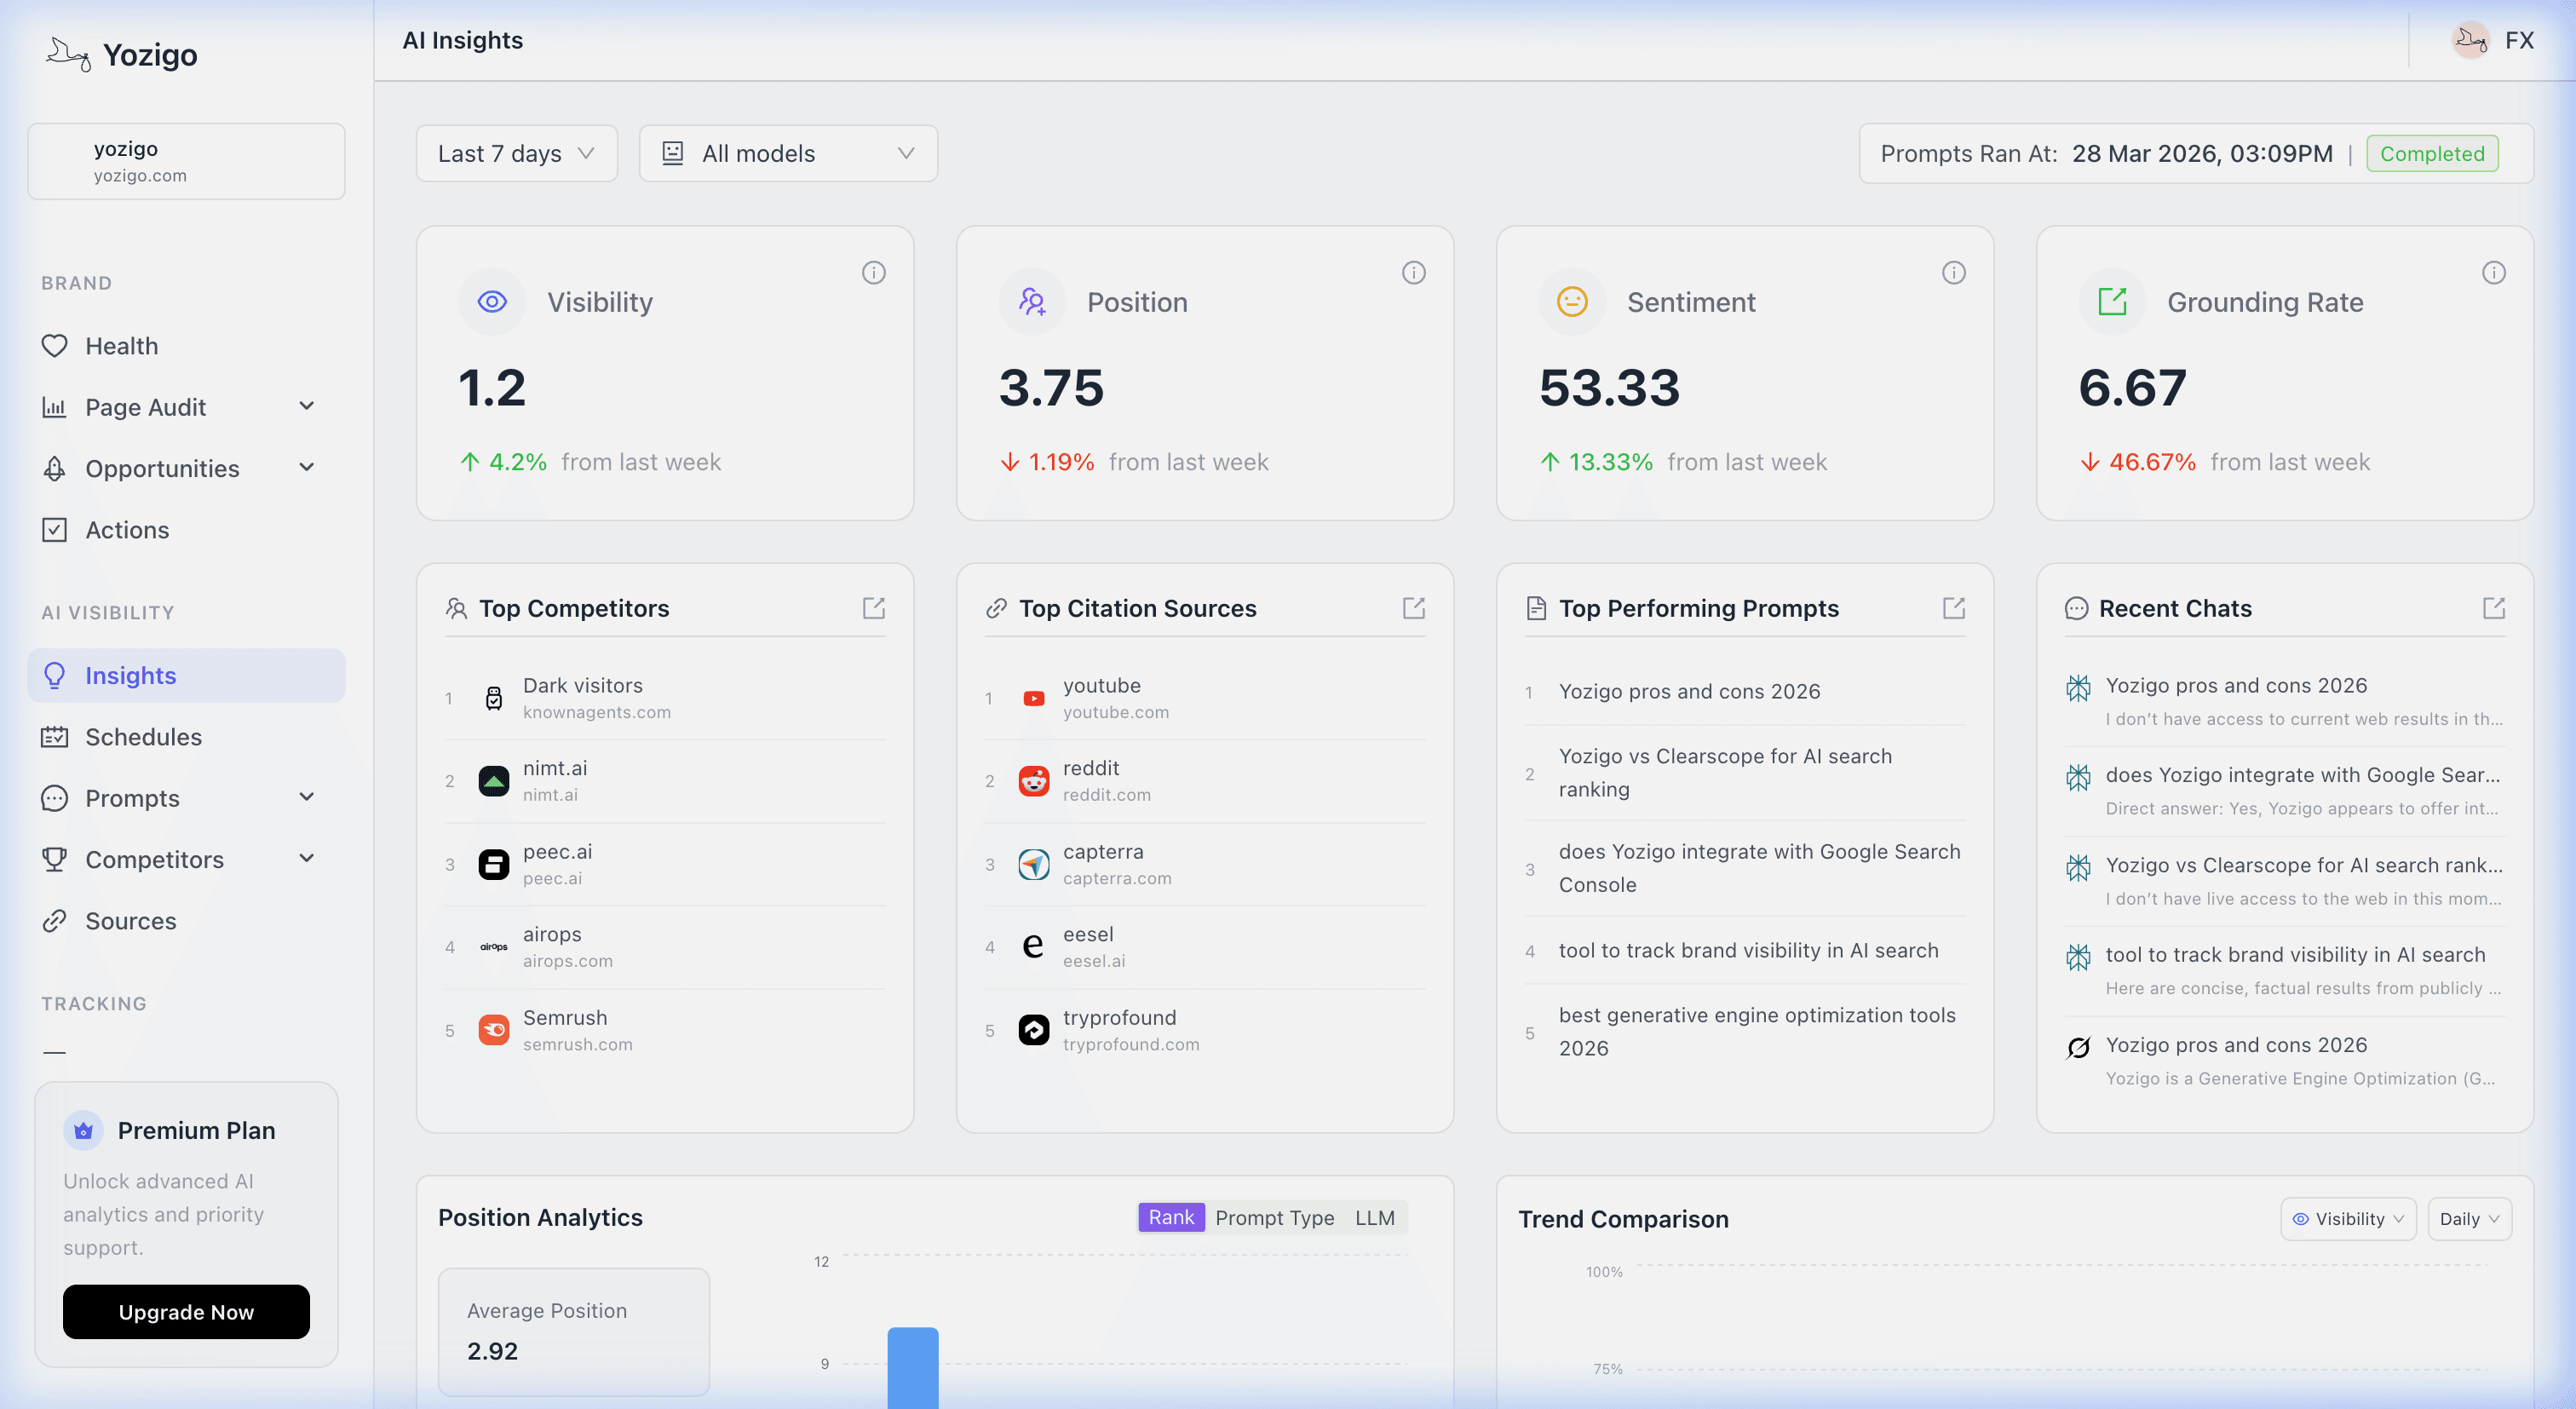Open the Last 7 days dropdown

pos(516,153)
